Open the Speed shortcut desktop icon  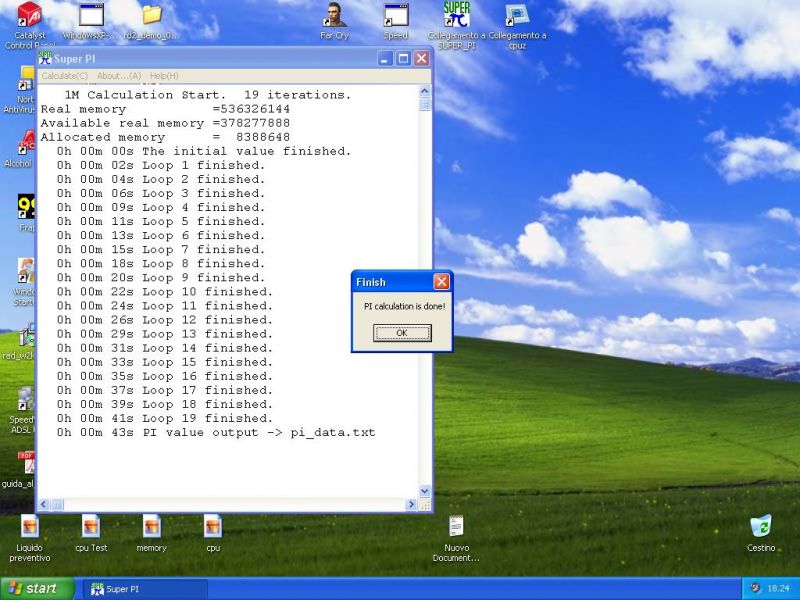395,14
